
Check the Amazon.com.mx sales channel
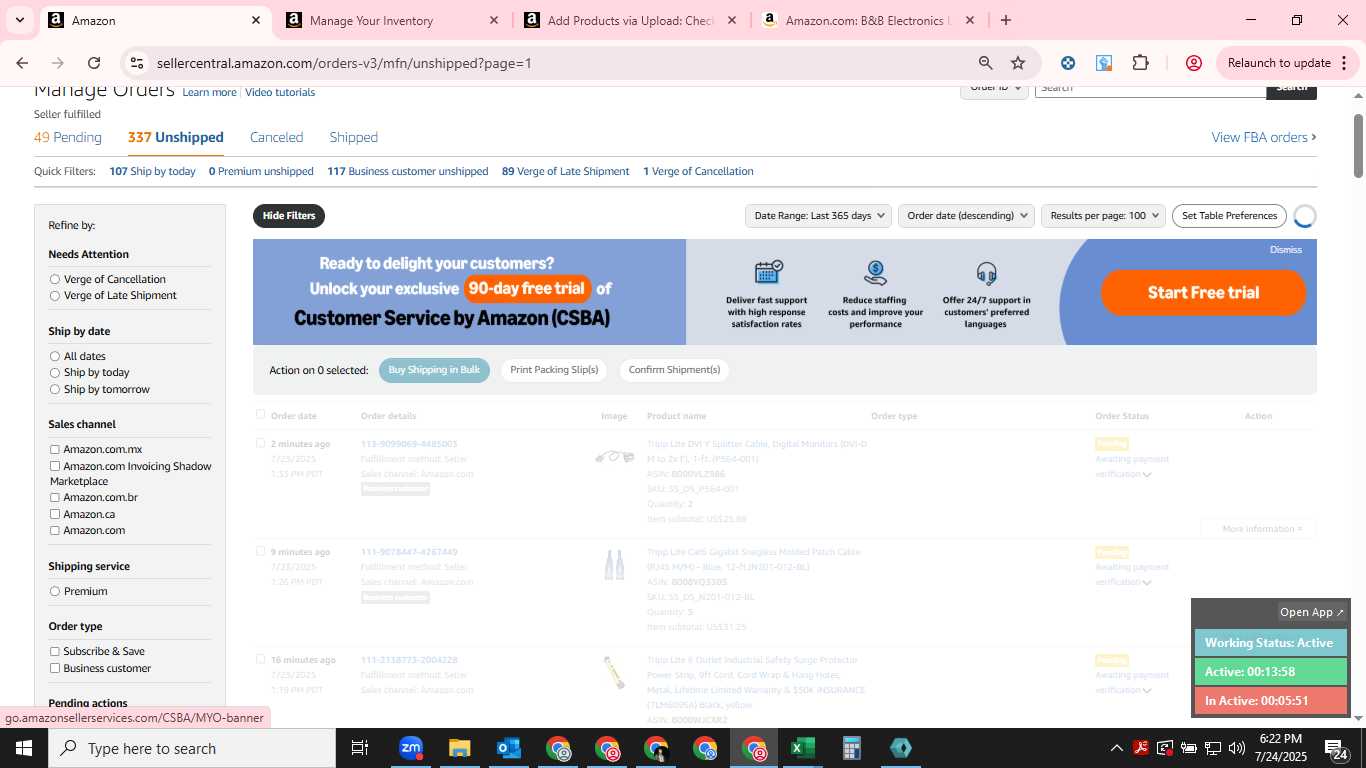coord(55,450)
